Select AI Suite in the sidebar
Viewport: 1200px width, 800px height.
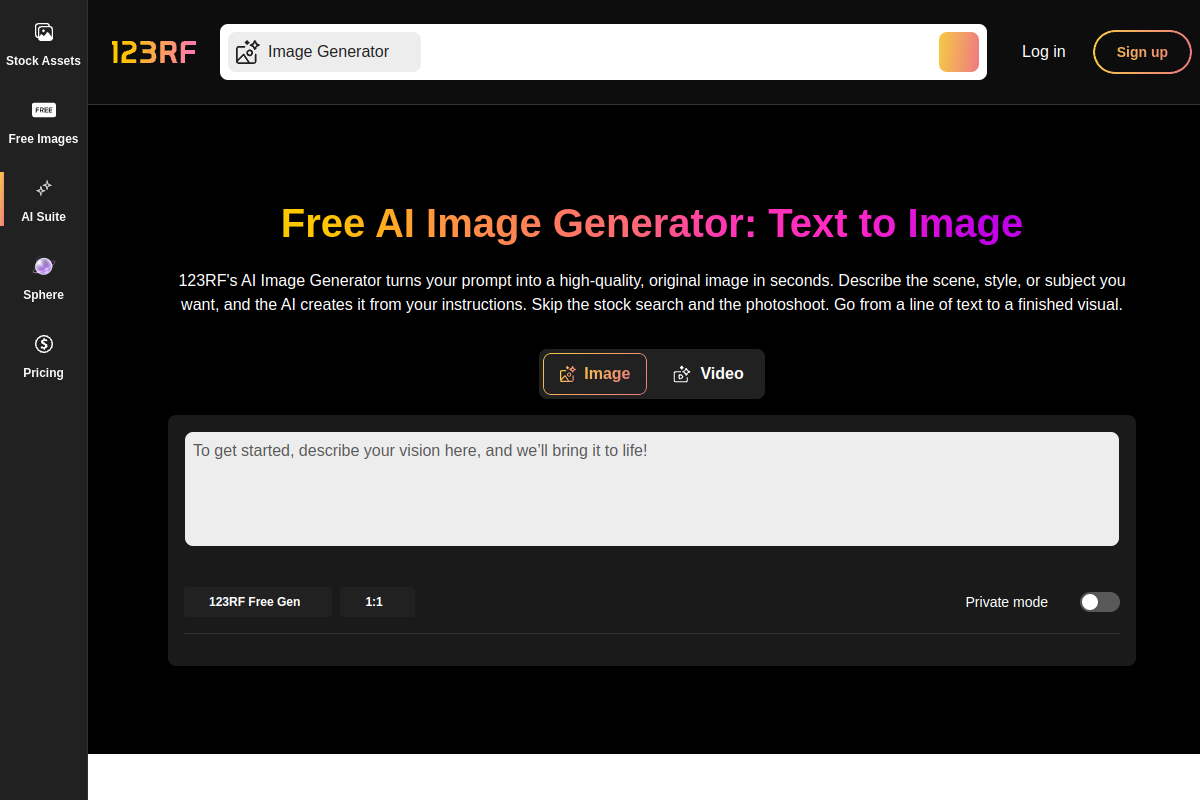[43, 201]
